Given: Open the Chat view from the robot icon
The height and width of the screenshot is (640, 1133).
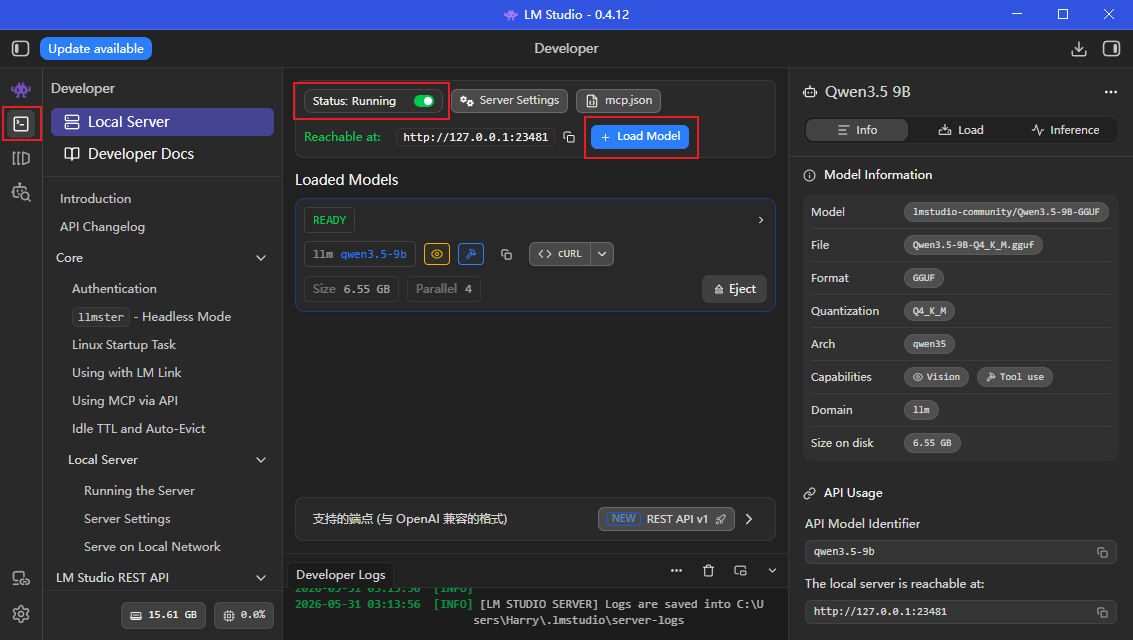Looking at the screenshot, I should [21, 90].
